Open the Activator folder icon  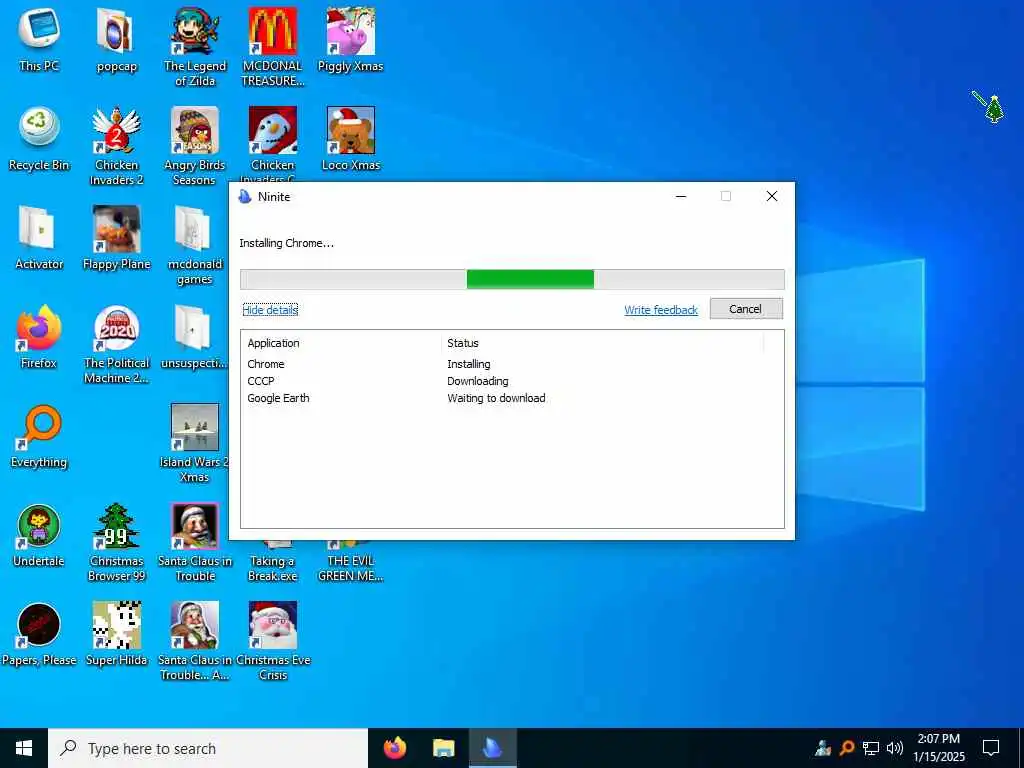(39, 238)
